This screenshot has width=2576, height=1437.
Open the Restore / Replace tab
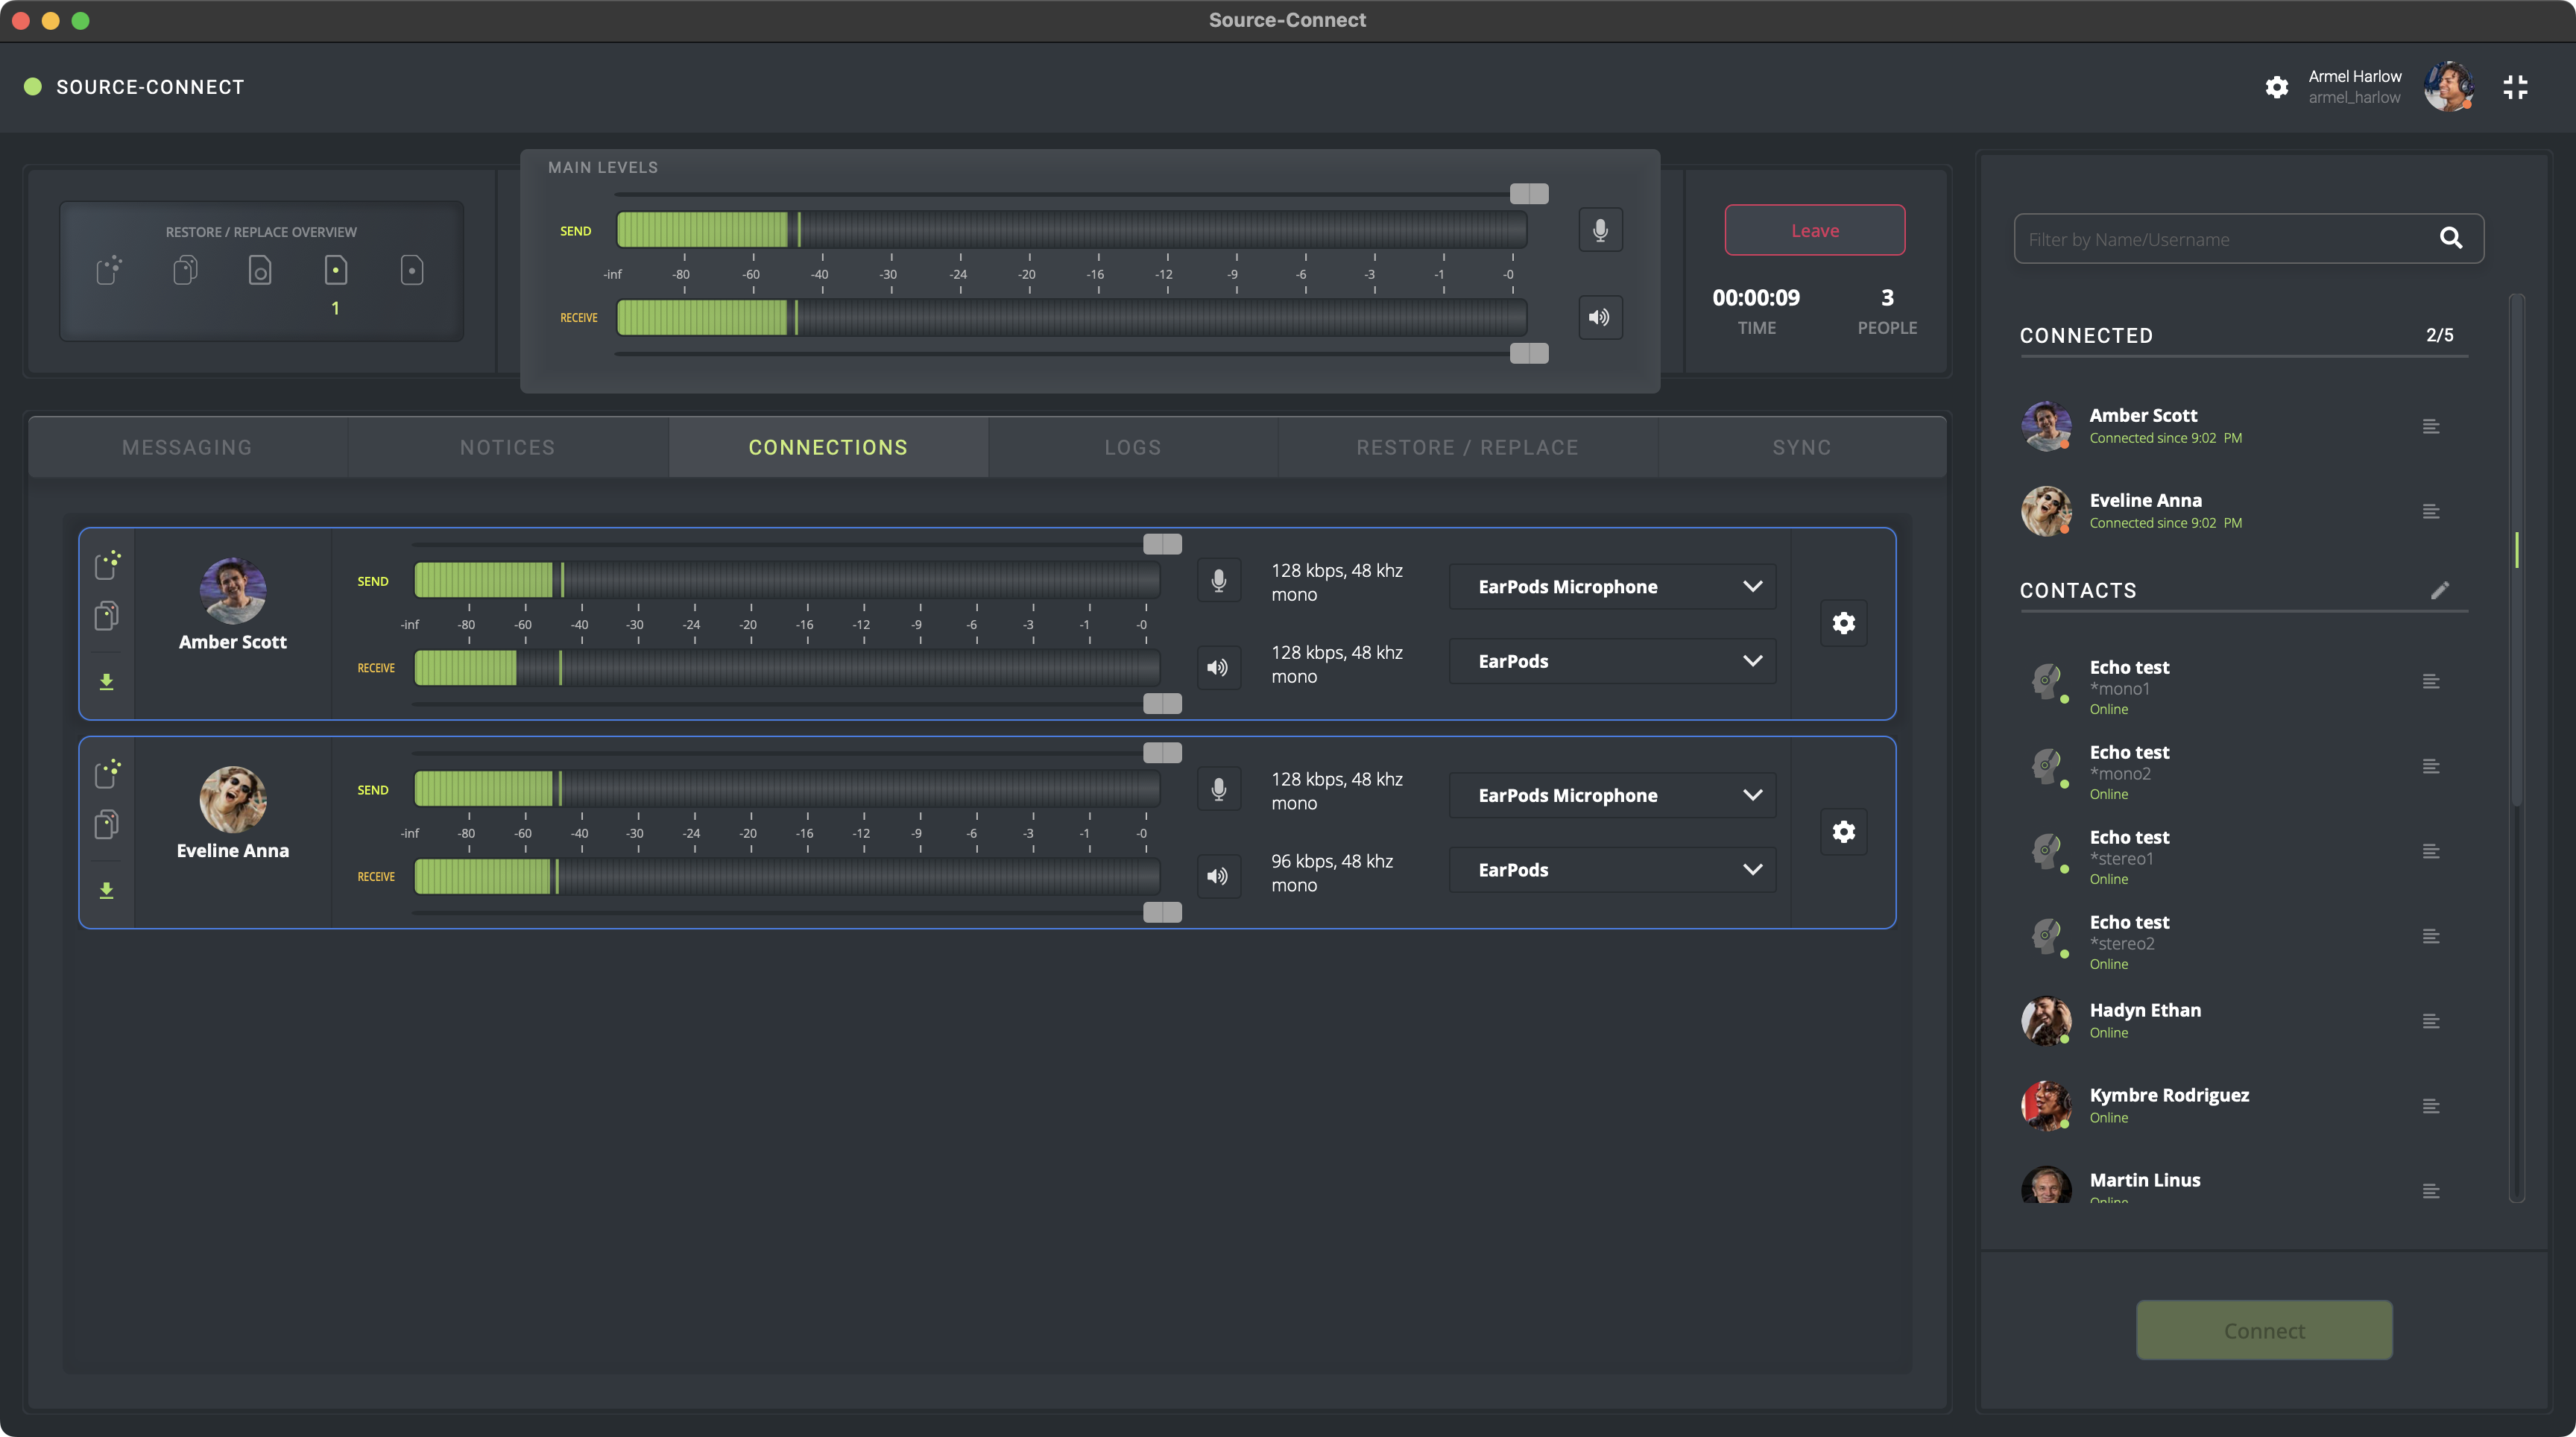point(1467,447)
